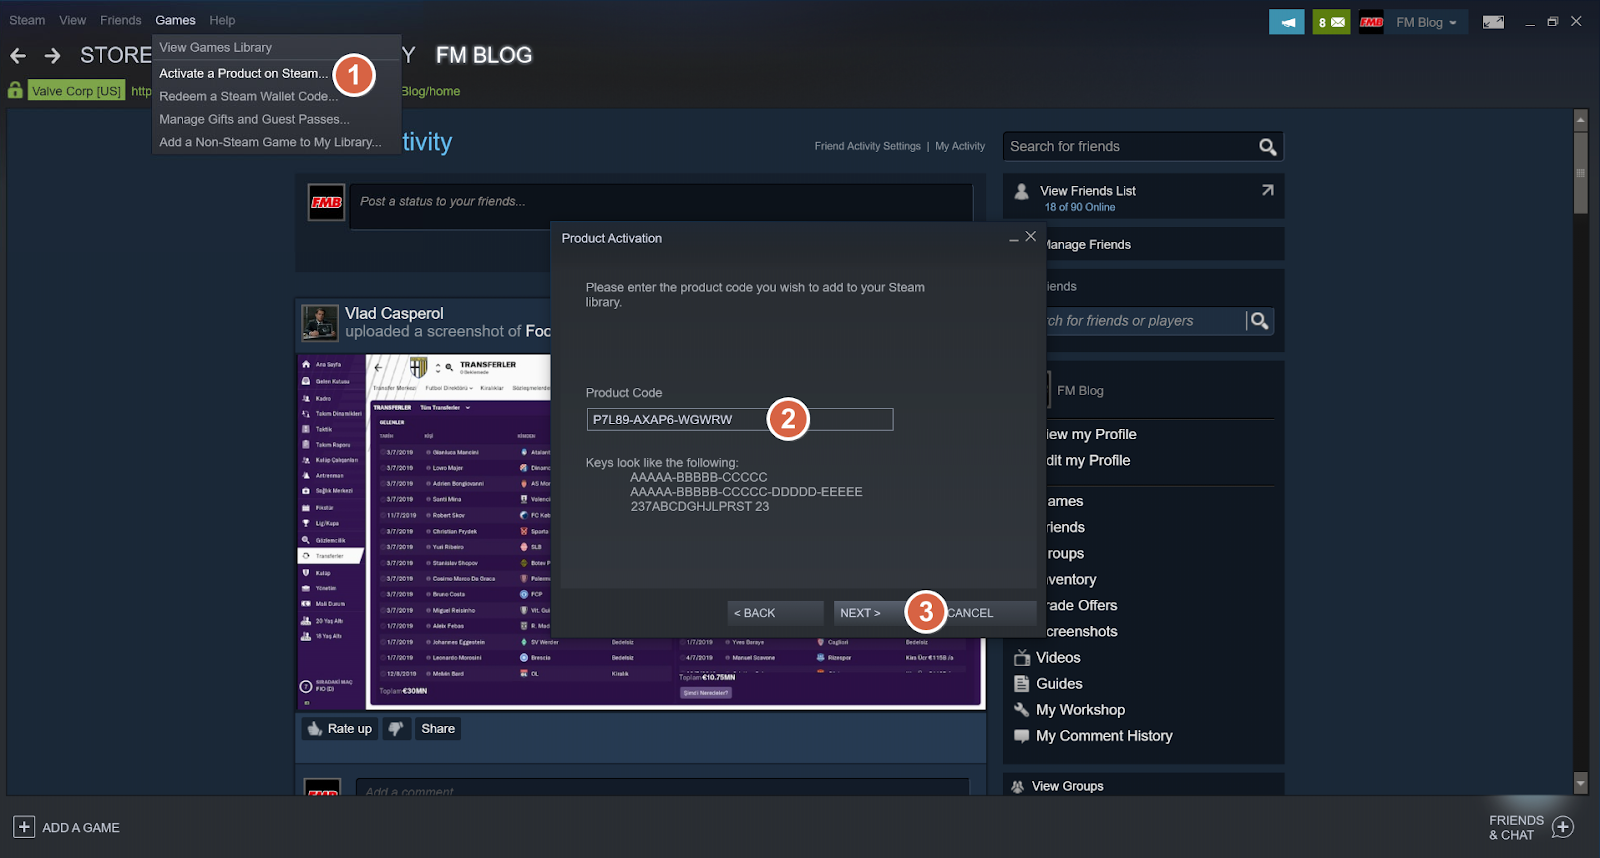Click 18 of 90 Online text

[1080, 207]
